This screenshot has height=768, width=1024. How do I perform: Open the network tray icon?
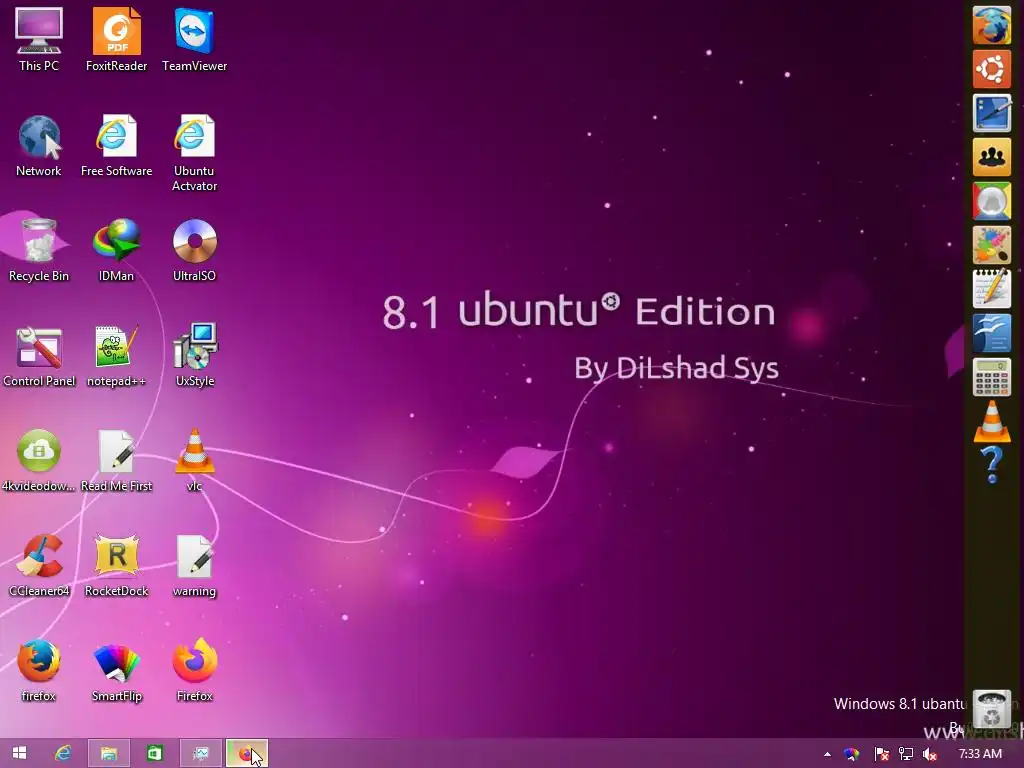pyautogui.click(x=906, y=754)
